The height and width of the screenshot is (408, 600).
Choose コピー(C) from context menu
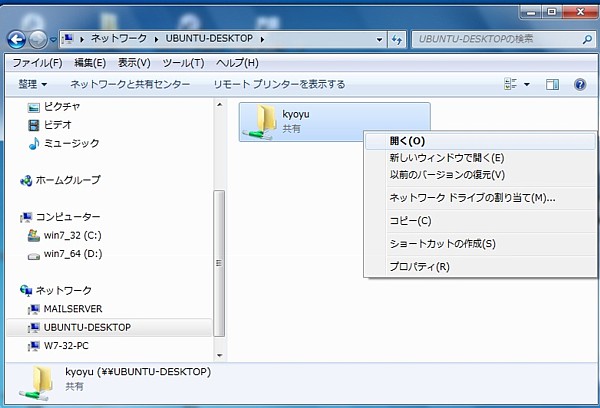pos(480,221)
